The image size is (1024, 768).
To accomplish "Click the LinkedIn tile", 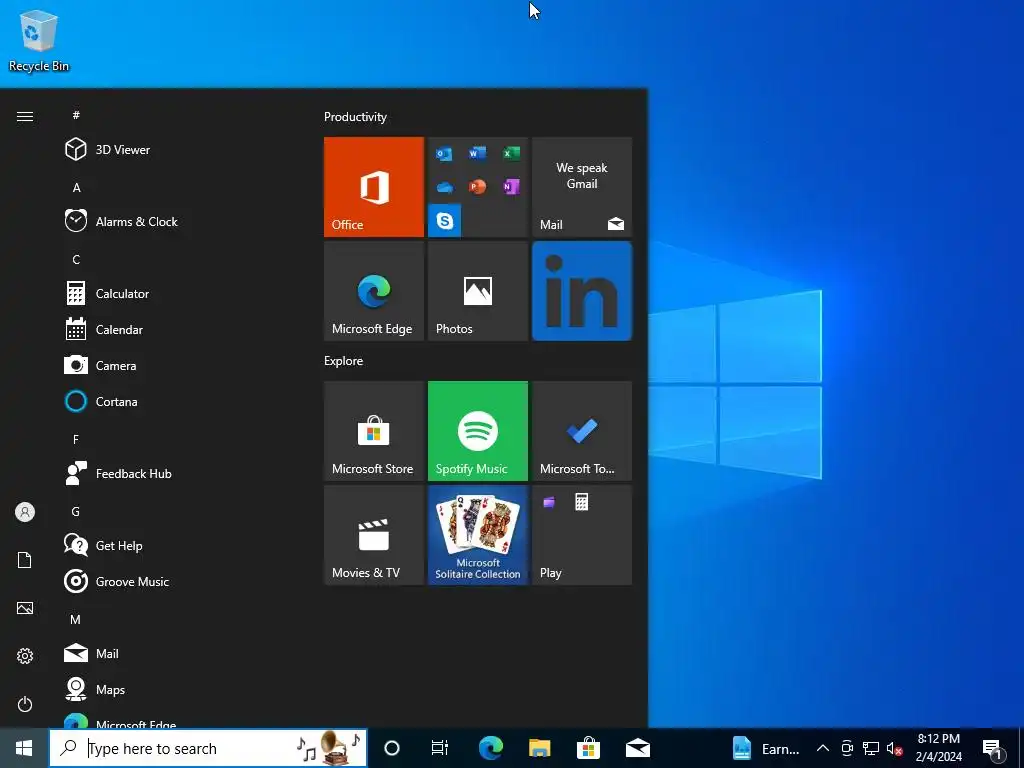I will pos(582,291).
